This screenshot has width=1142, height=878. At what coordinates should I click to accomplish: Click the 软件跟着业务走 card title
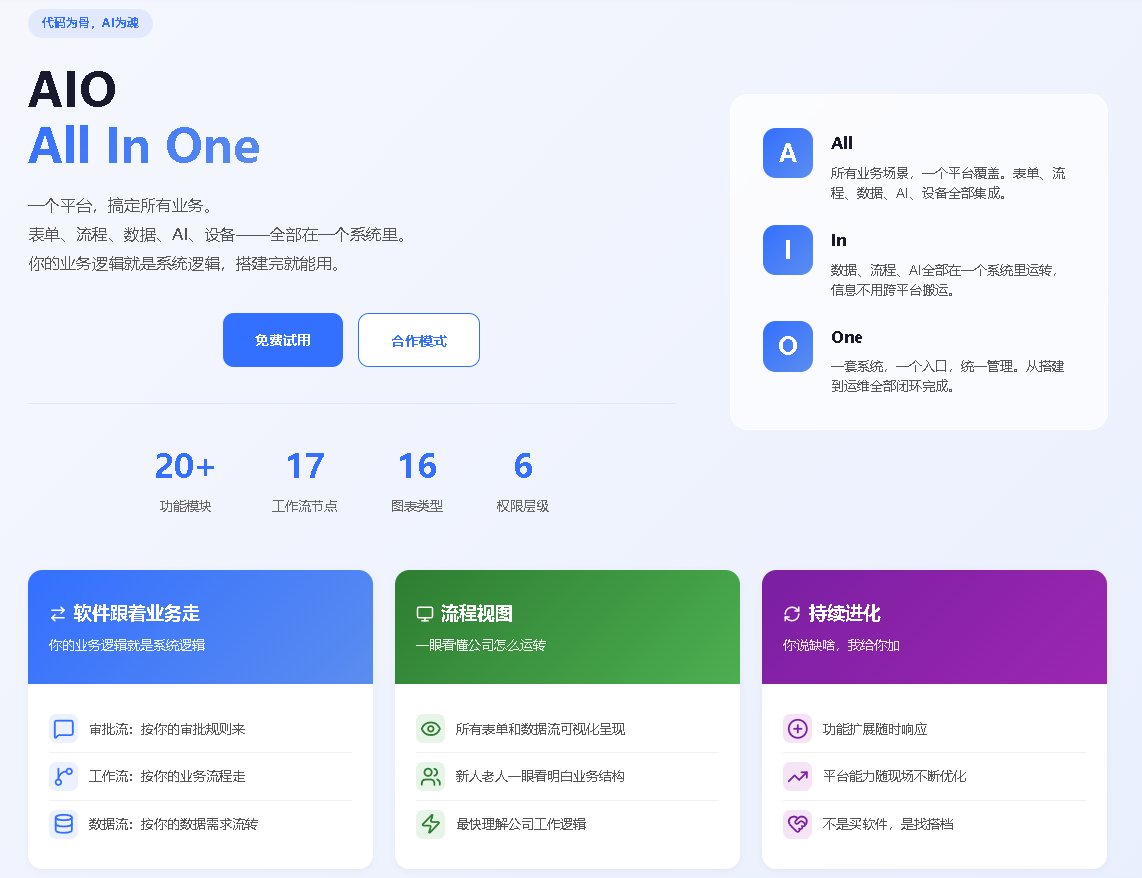click(x=137, y=614)
